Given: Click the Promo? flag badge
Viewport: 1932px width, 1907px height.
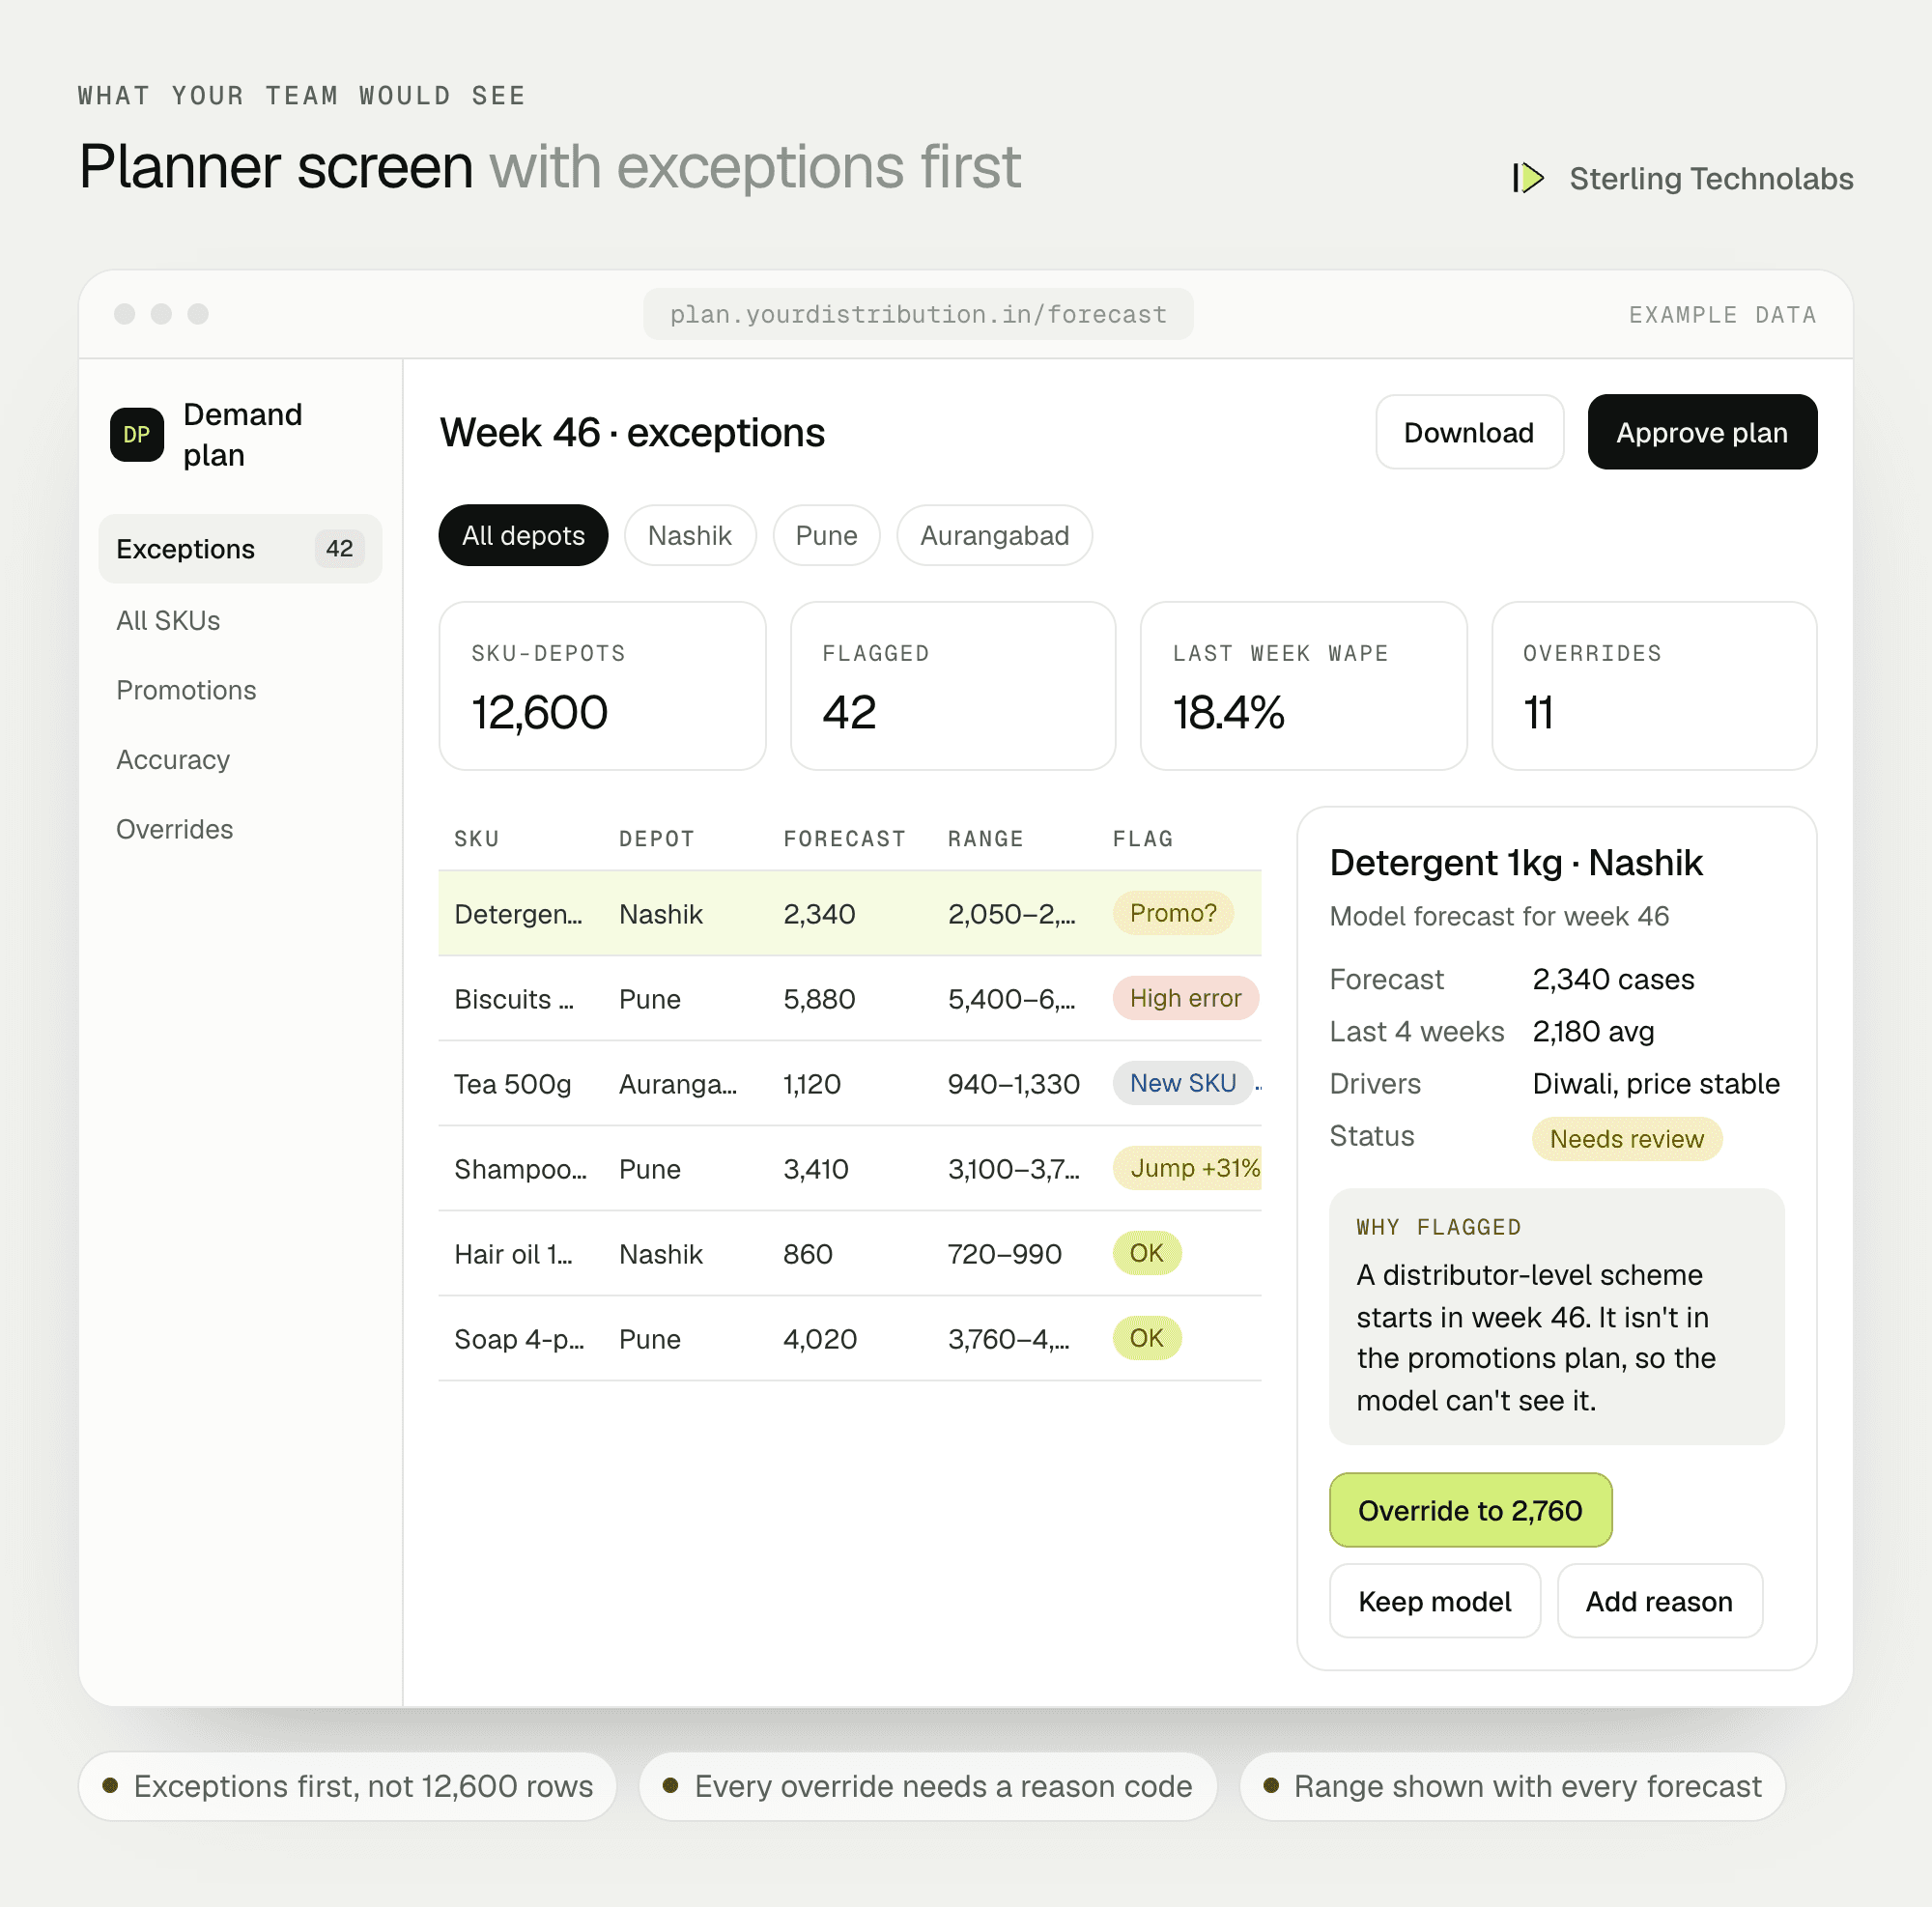Looking at the screenshot, I should [1173, 913].
